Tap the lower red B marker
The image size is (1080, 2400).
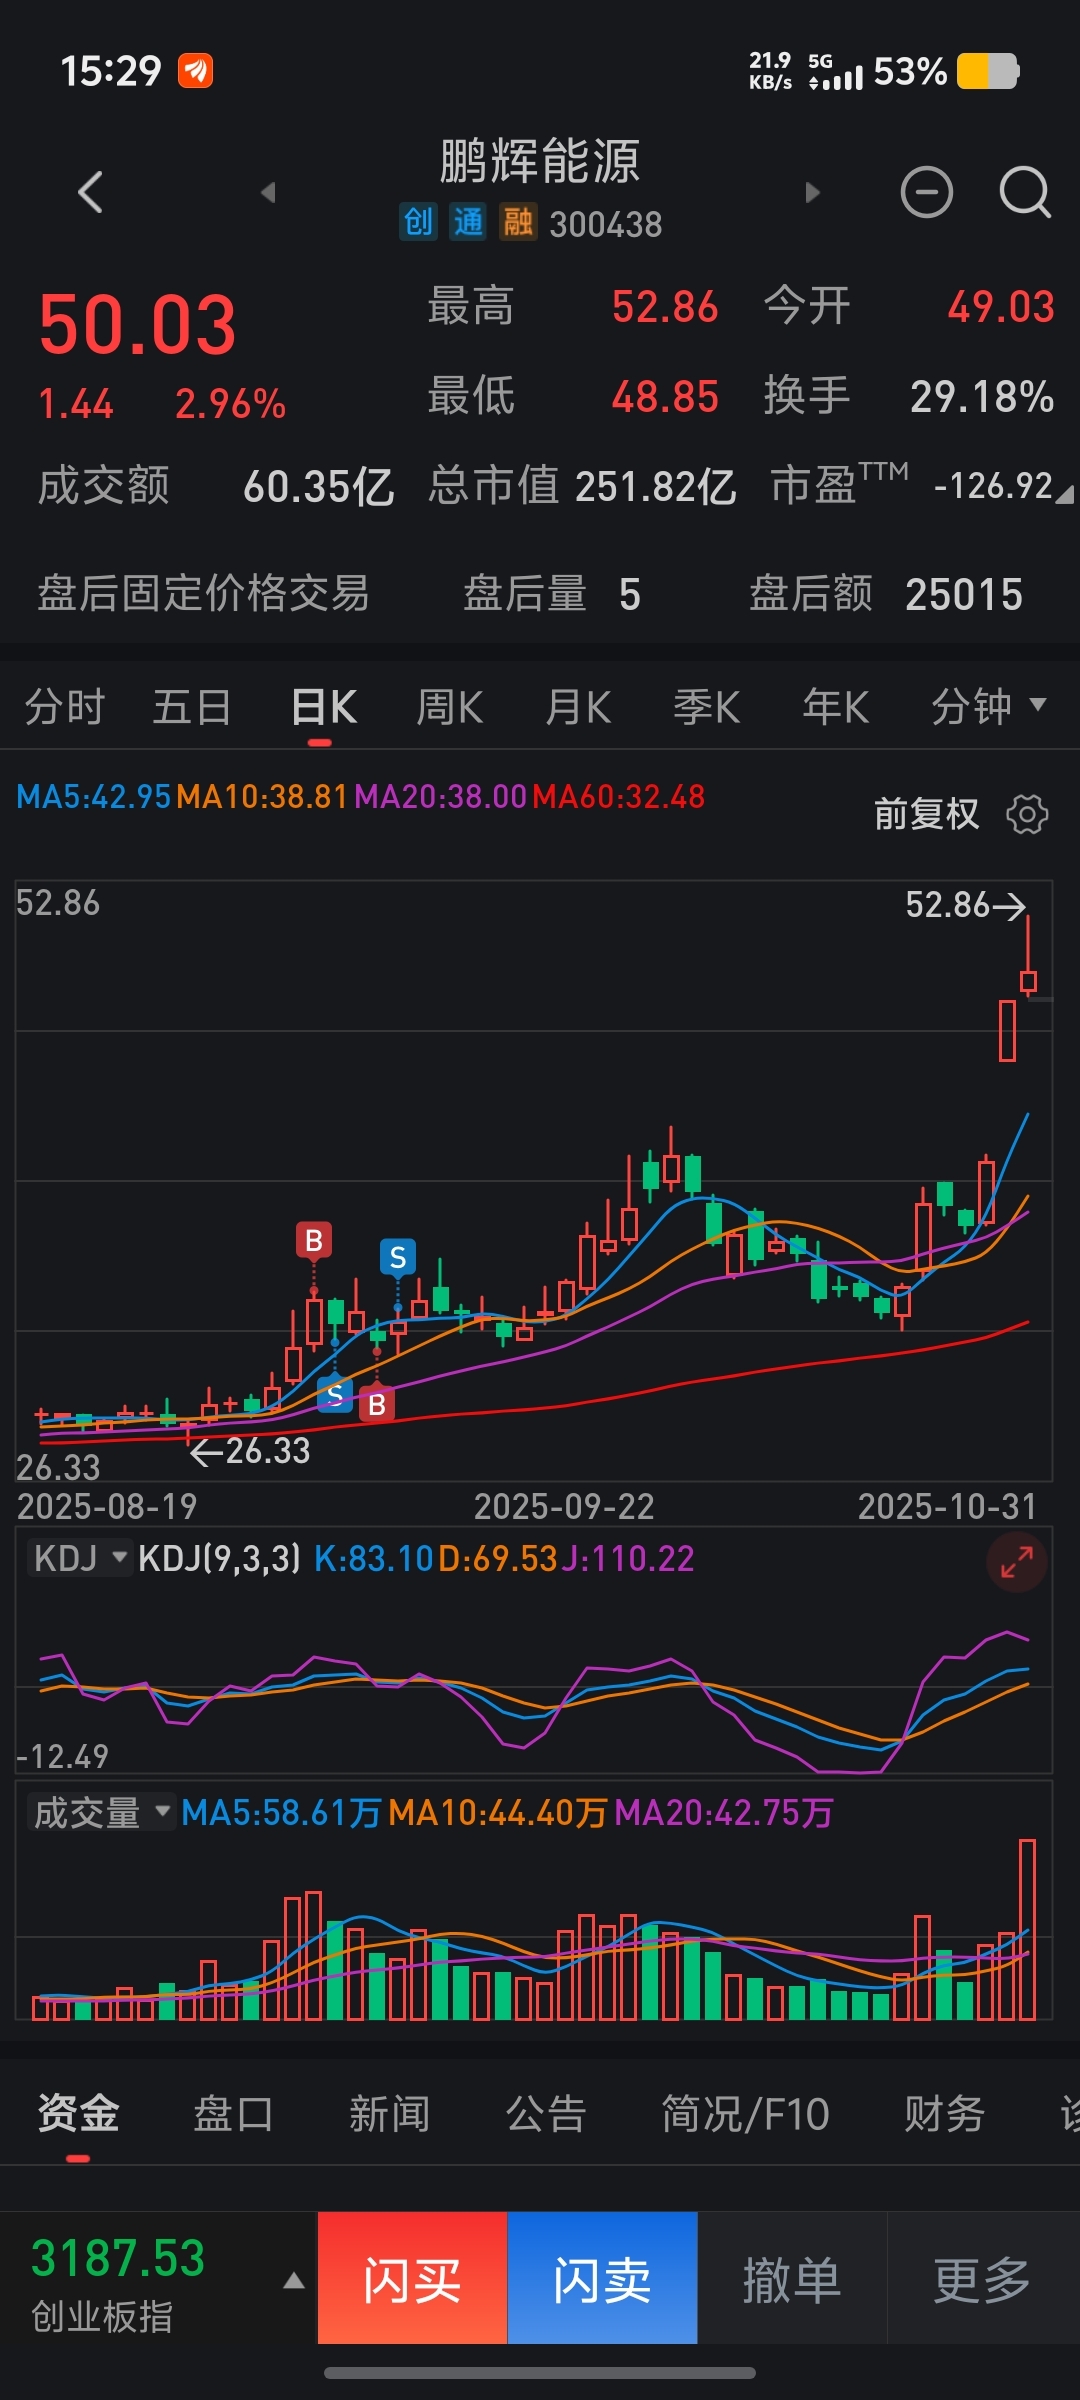point(377,1404)
